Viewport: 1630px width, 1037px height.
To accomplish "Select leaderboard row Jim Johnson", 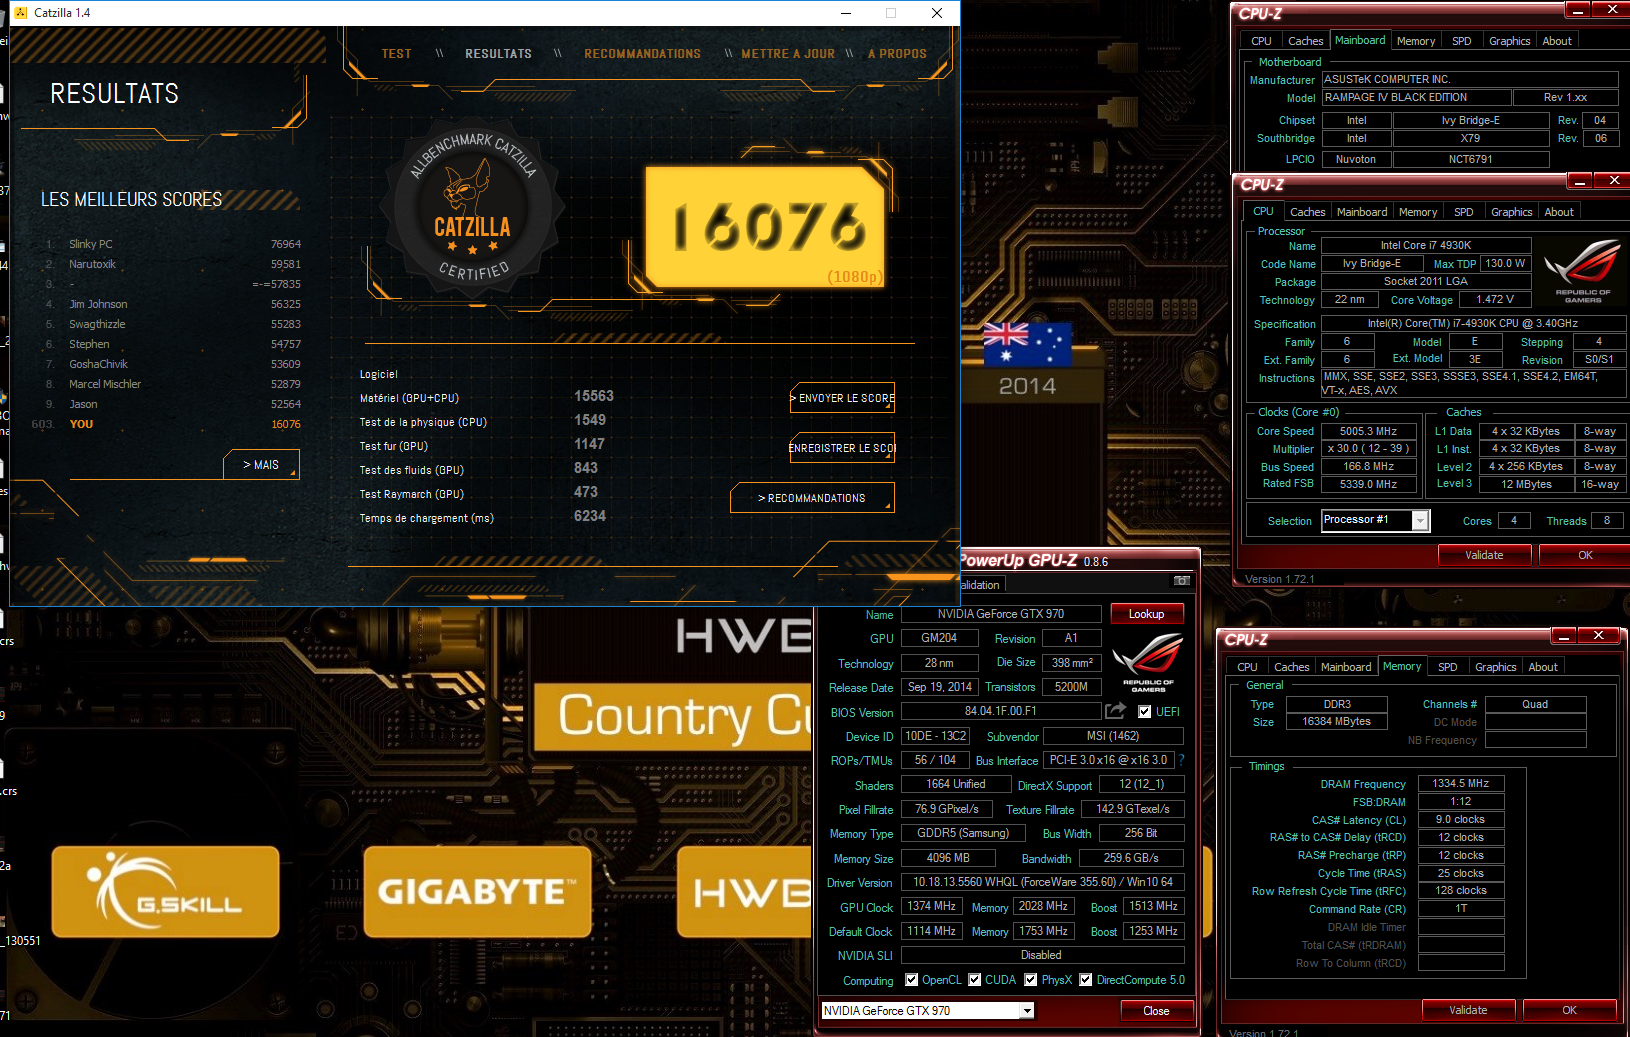I will tap(173, 304).
